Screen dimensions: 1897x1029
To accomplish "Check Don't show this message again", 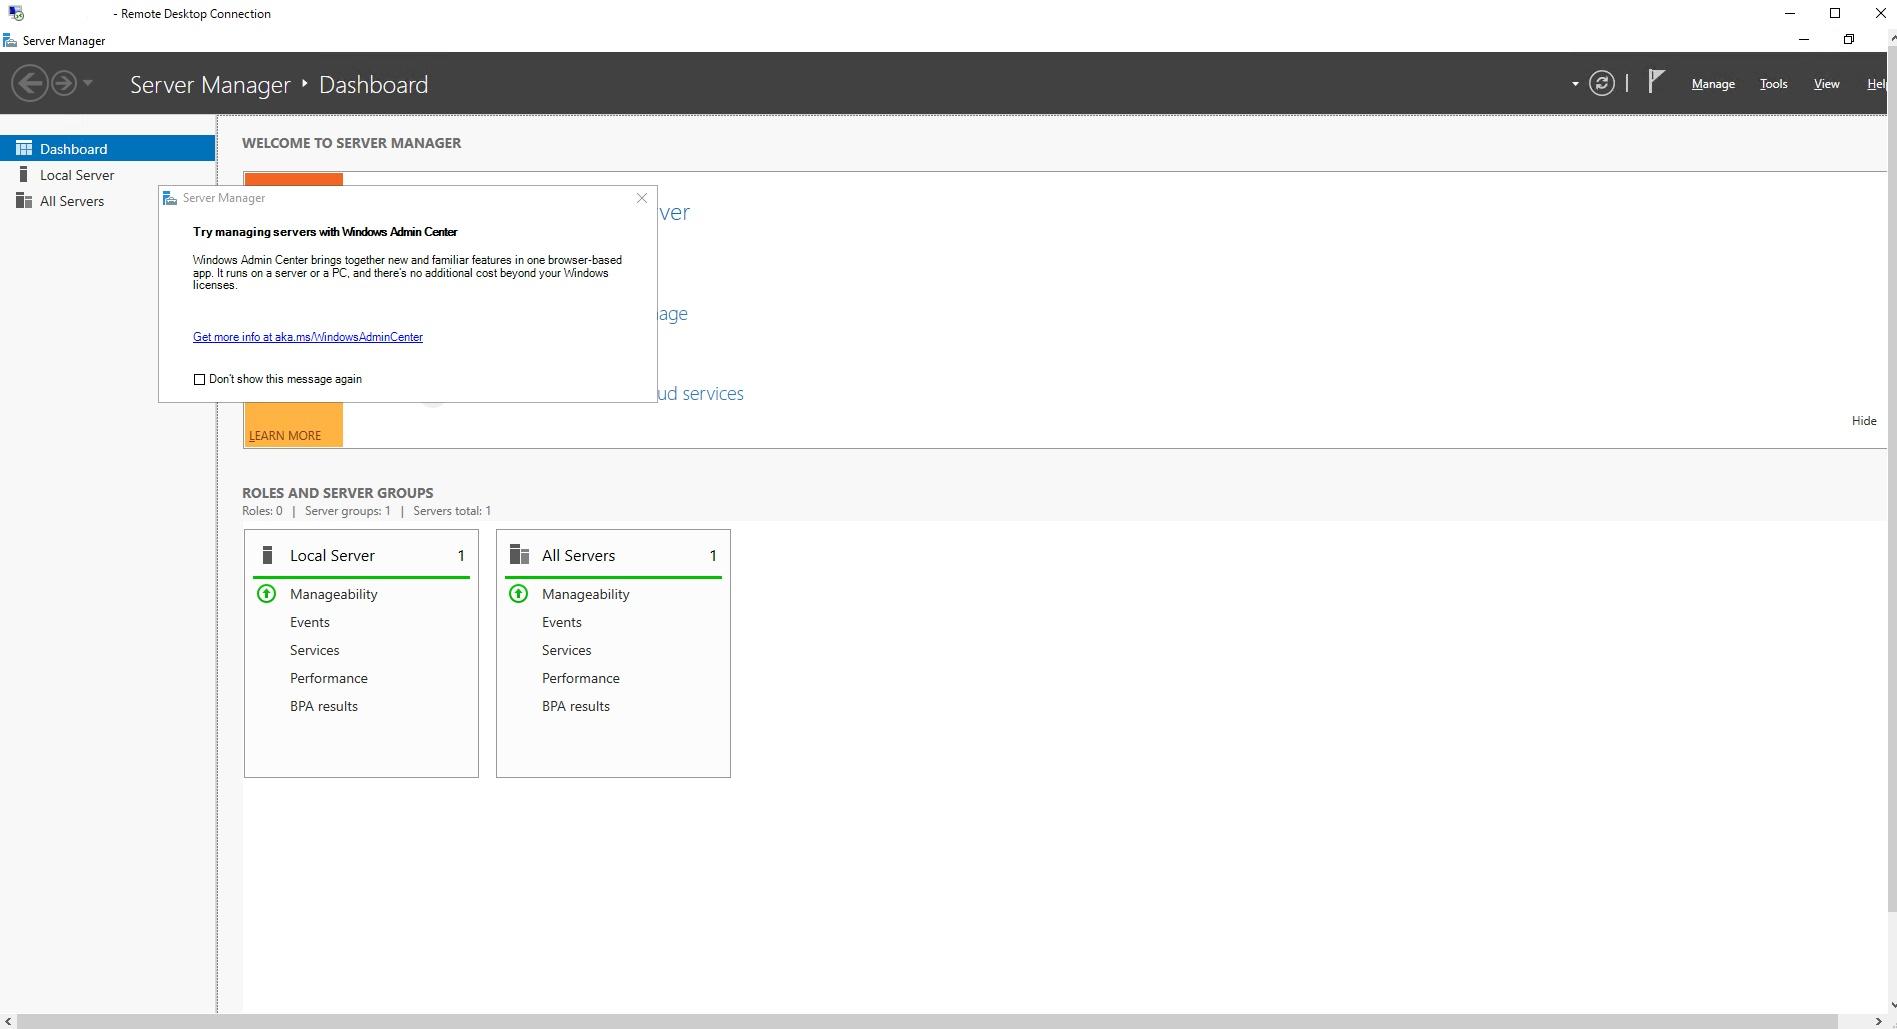I will (x=199, y=379).
